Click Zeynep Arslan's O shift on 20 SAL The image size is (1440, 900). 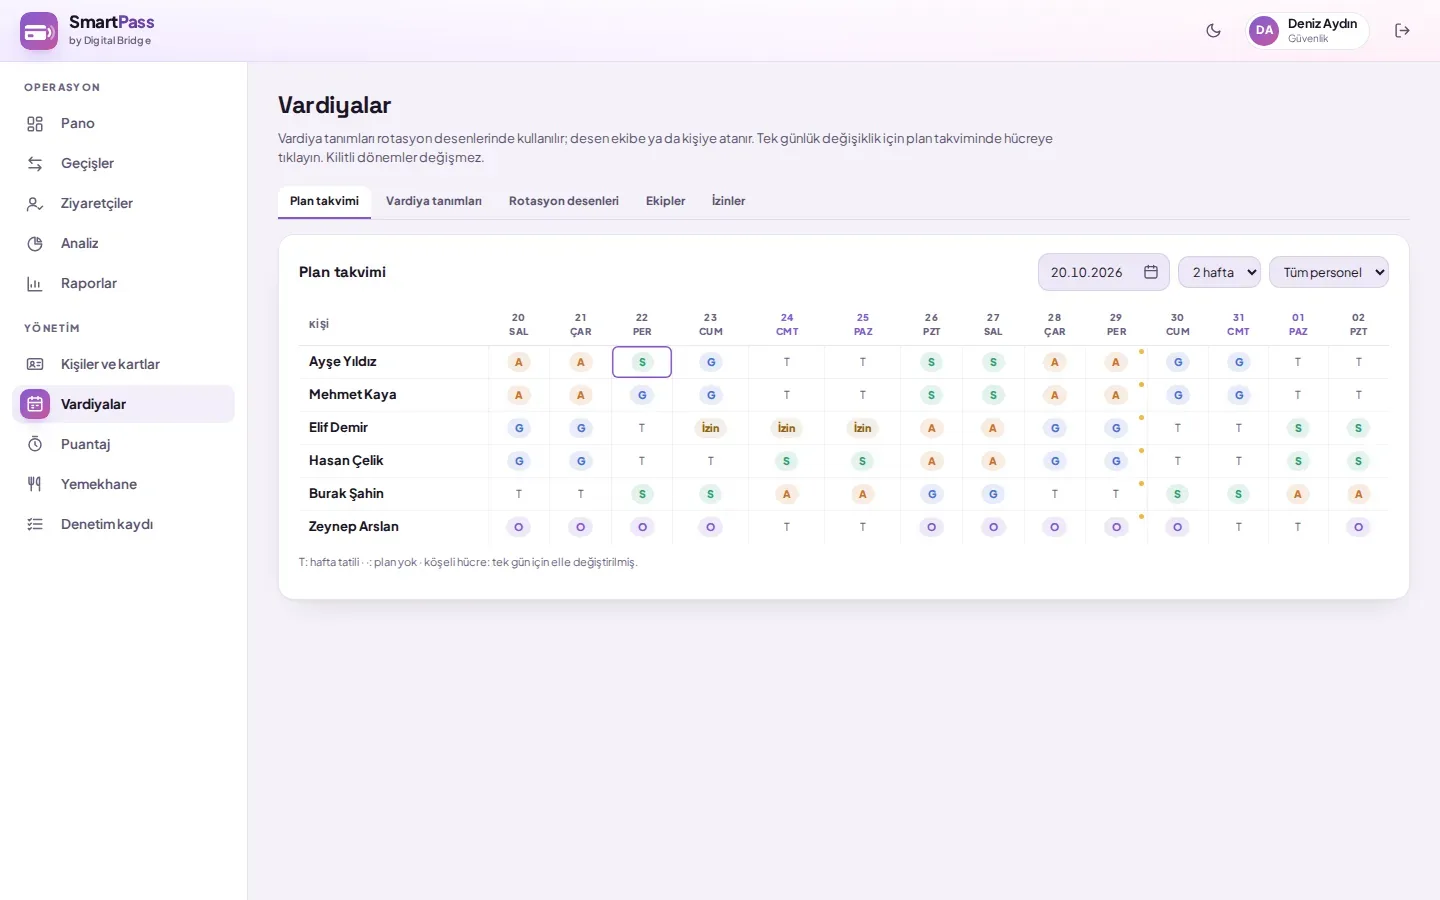coord(518,527)
